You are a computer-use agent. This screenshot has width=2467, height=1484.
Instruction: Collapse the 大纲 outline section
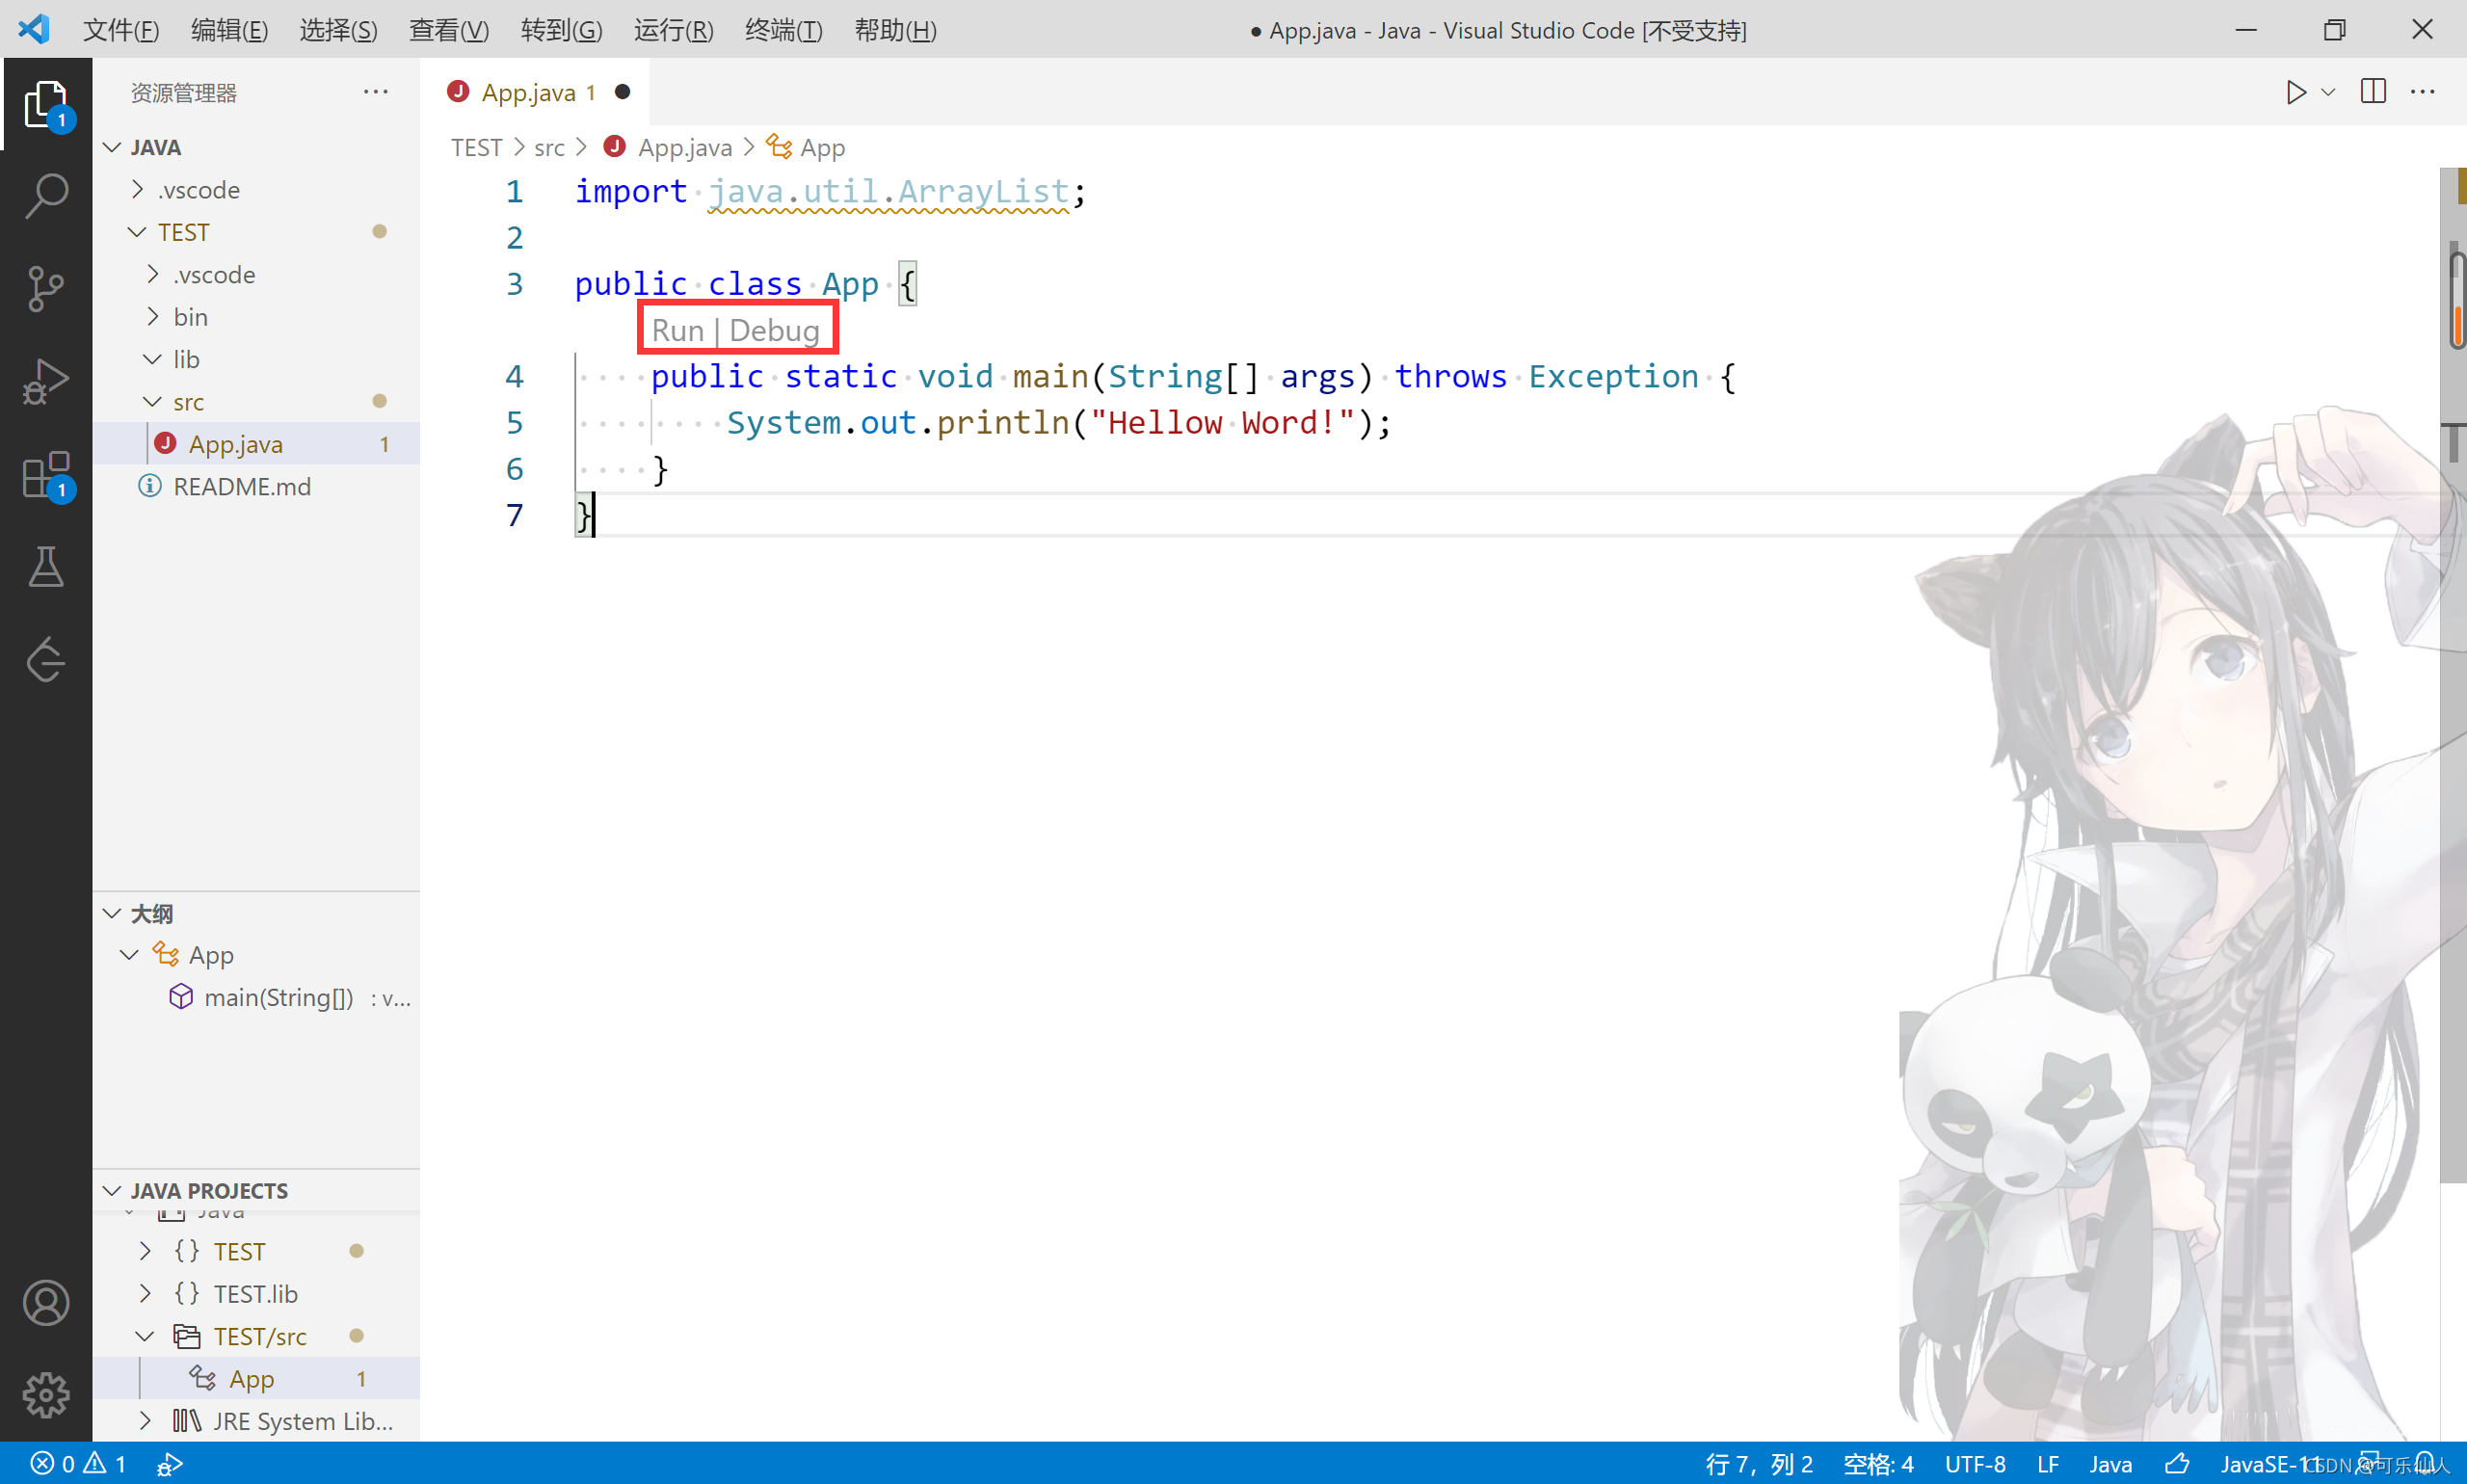(113, 913)
